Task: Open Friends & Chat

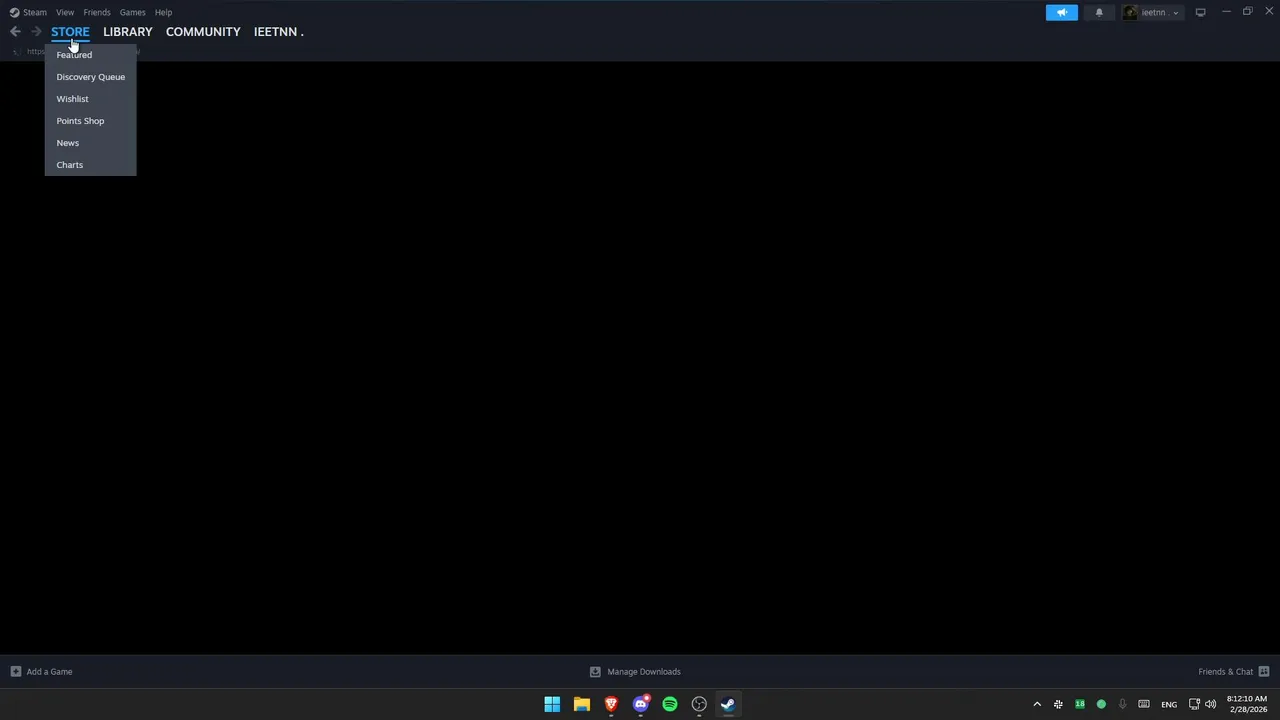Action: (1234, 672)
